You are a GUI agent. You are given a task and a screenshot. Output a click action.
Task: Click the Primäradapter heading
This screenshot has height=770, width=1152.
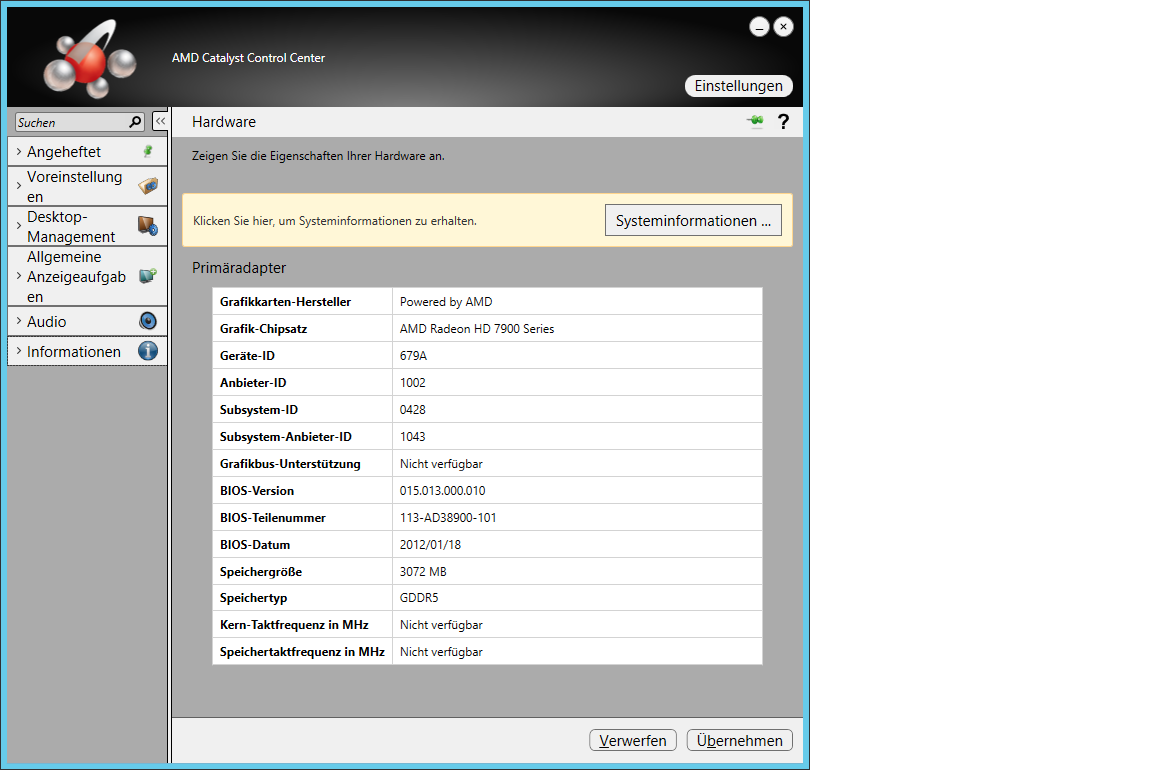click(239, 268)
